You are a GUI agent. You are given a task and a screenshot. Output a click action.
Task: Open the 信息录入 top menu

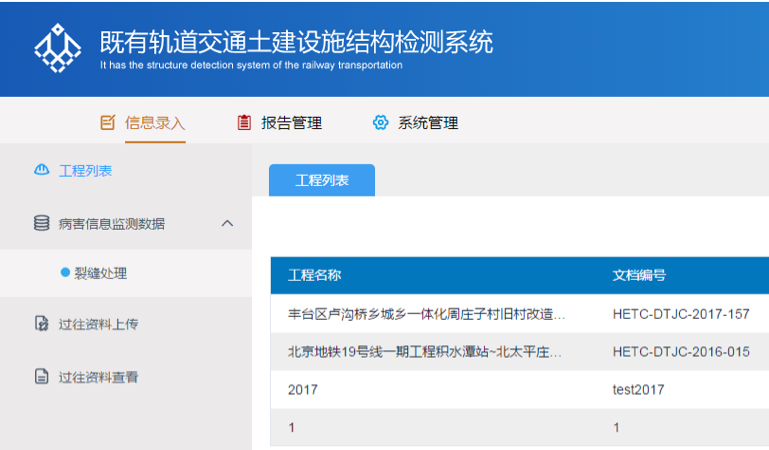155,123
